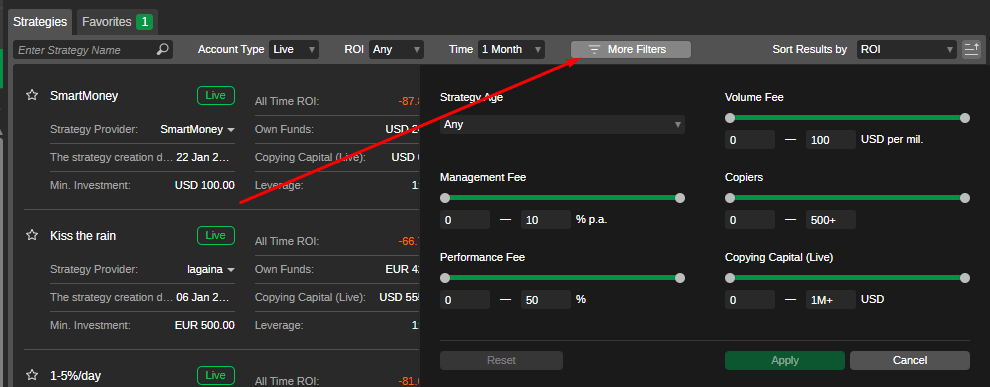Click Copiers maximum slider handle

[x=964, y=198]
